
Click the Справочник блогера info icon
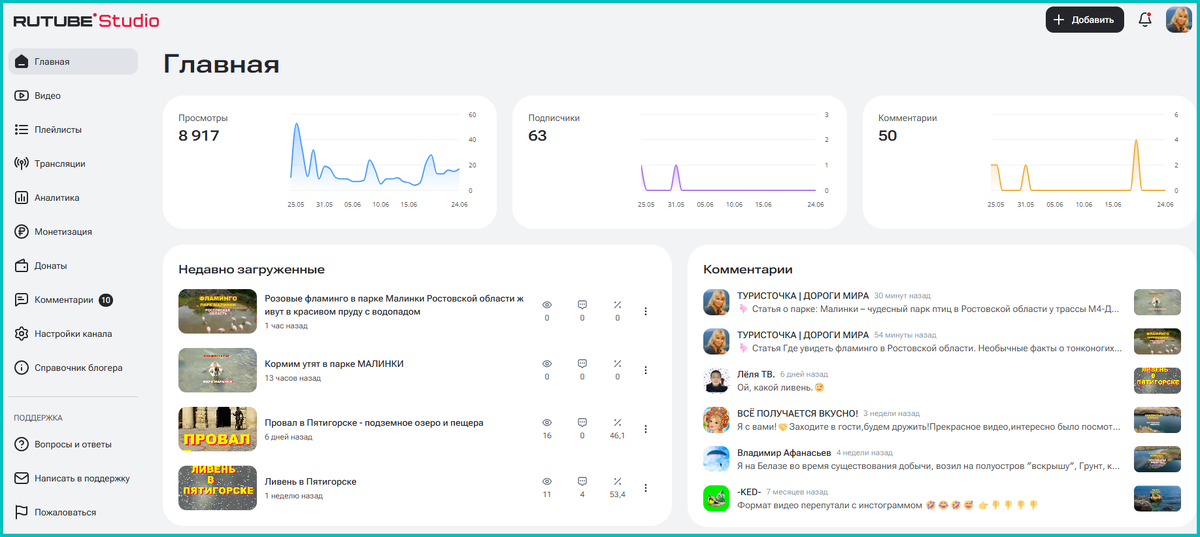point(21,368)
